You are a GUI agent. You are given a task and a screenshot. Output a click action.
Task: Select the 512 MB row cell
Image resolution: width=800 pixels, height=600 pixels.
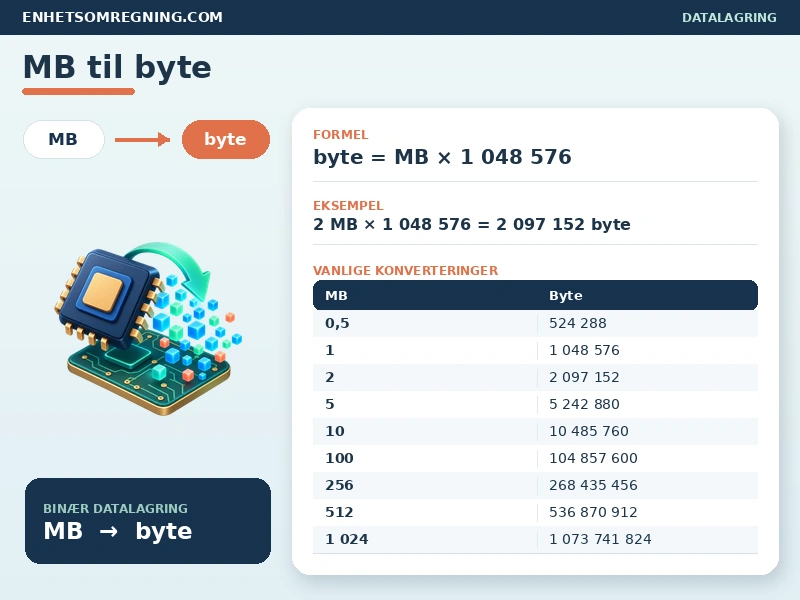(339, 512)
